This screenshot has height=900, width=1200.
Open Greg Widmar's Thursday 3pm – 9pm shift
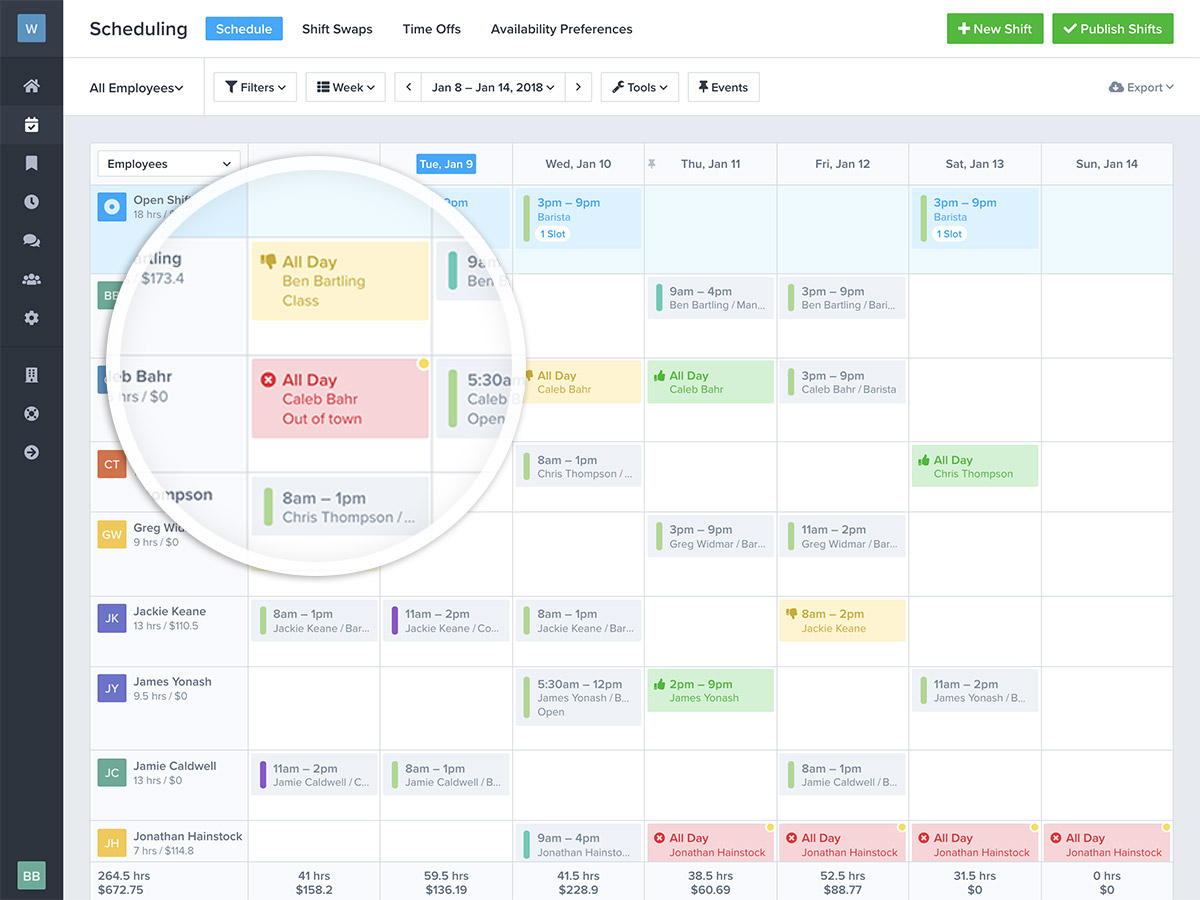pos(710,536)
